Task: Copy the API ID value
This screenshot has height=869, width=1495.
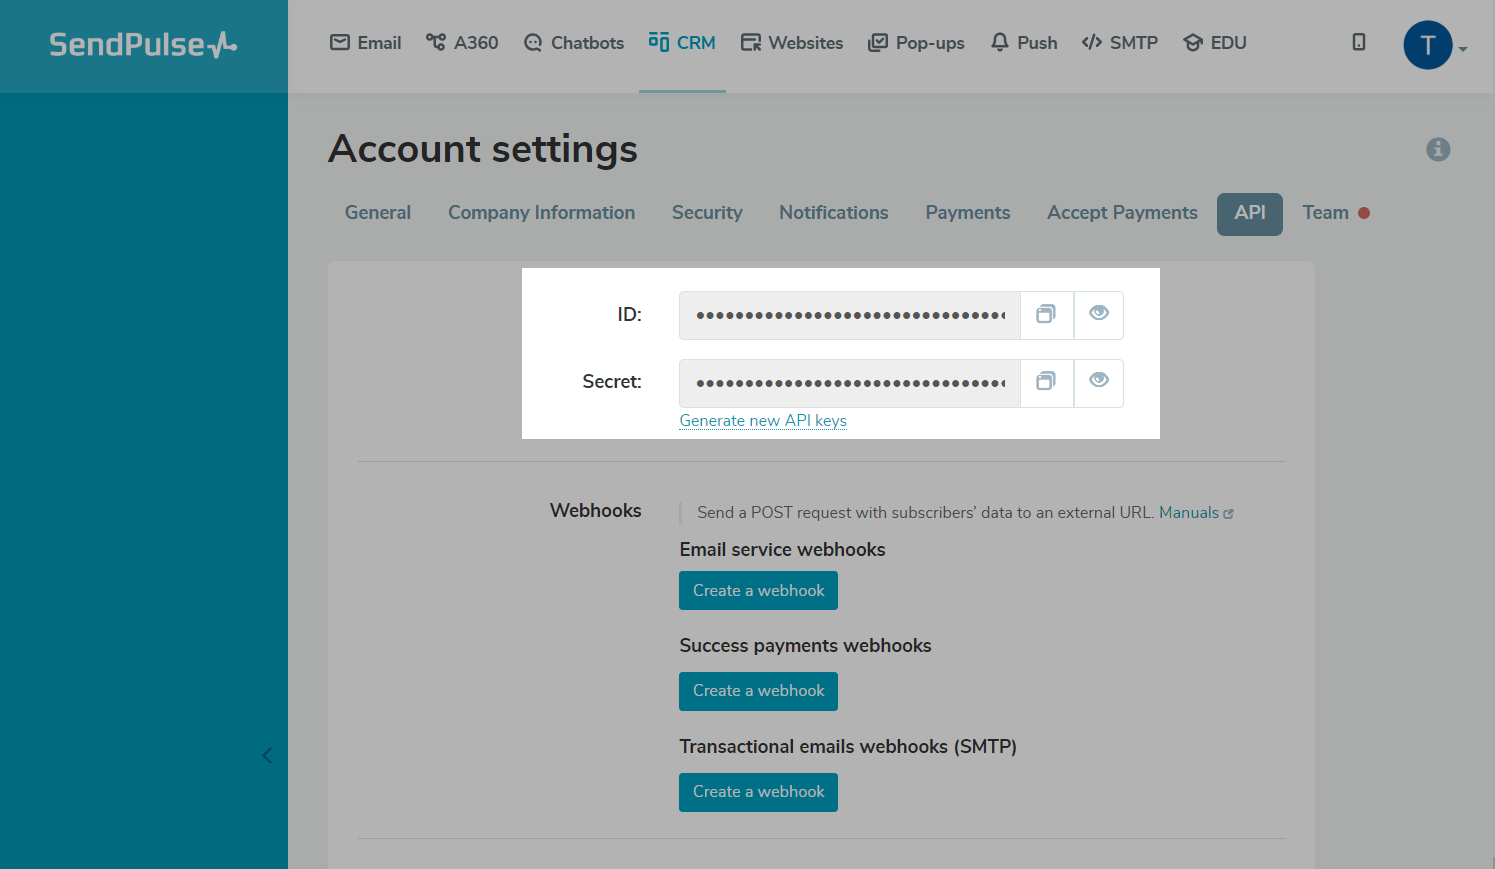Action: click(x=1046, y=315)
